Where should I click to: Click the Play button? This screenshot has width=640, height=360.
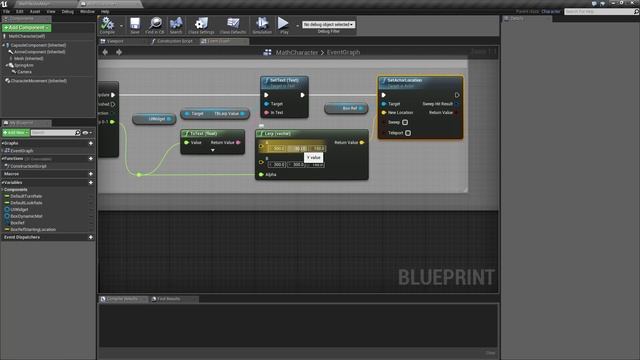pyautogui.click(x=283, y=25)
